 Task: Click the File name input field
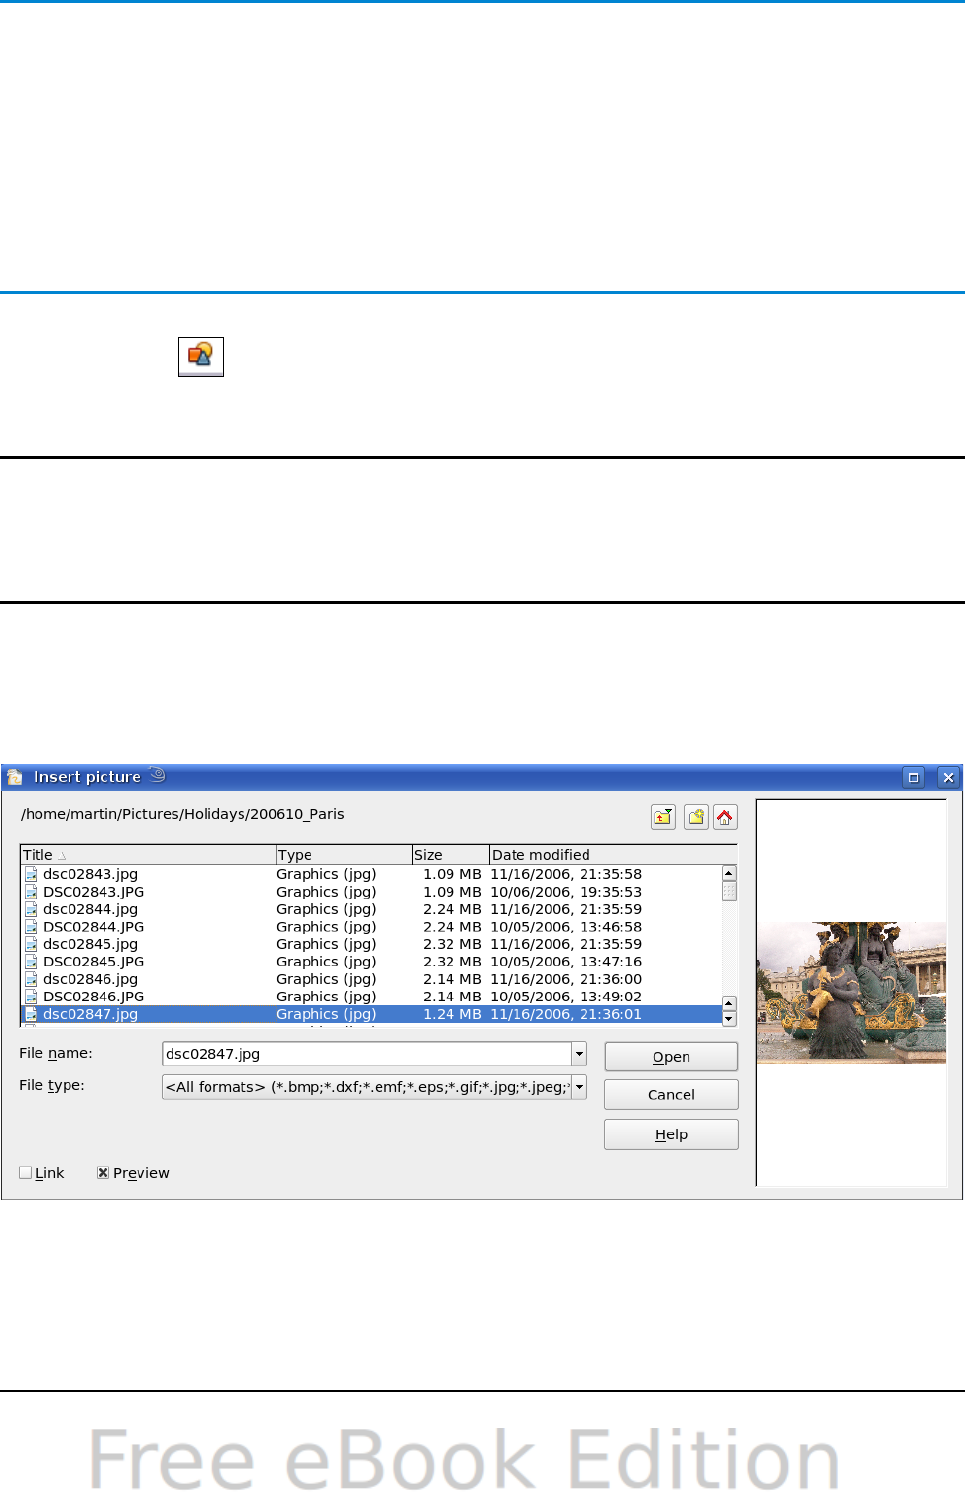click(x=367, y=1054)
